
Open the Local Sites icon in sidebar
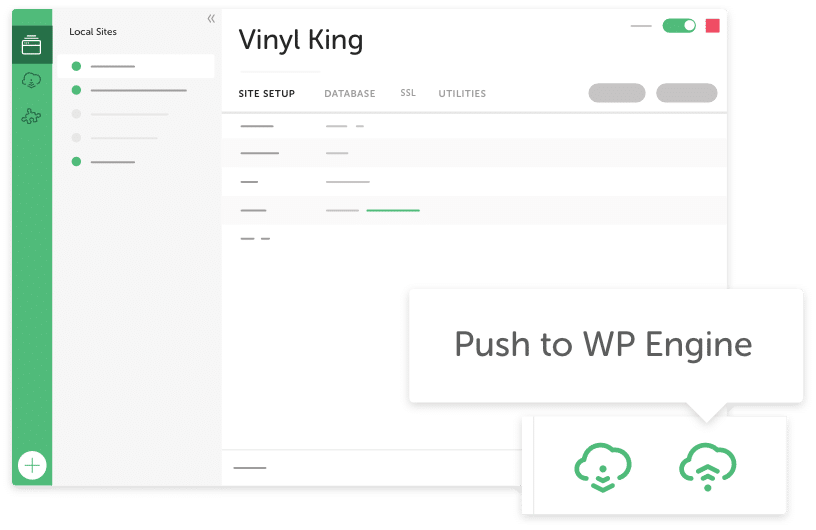(x=31, y=45)
